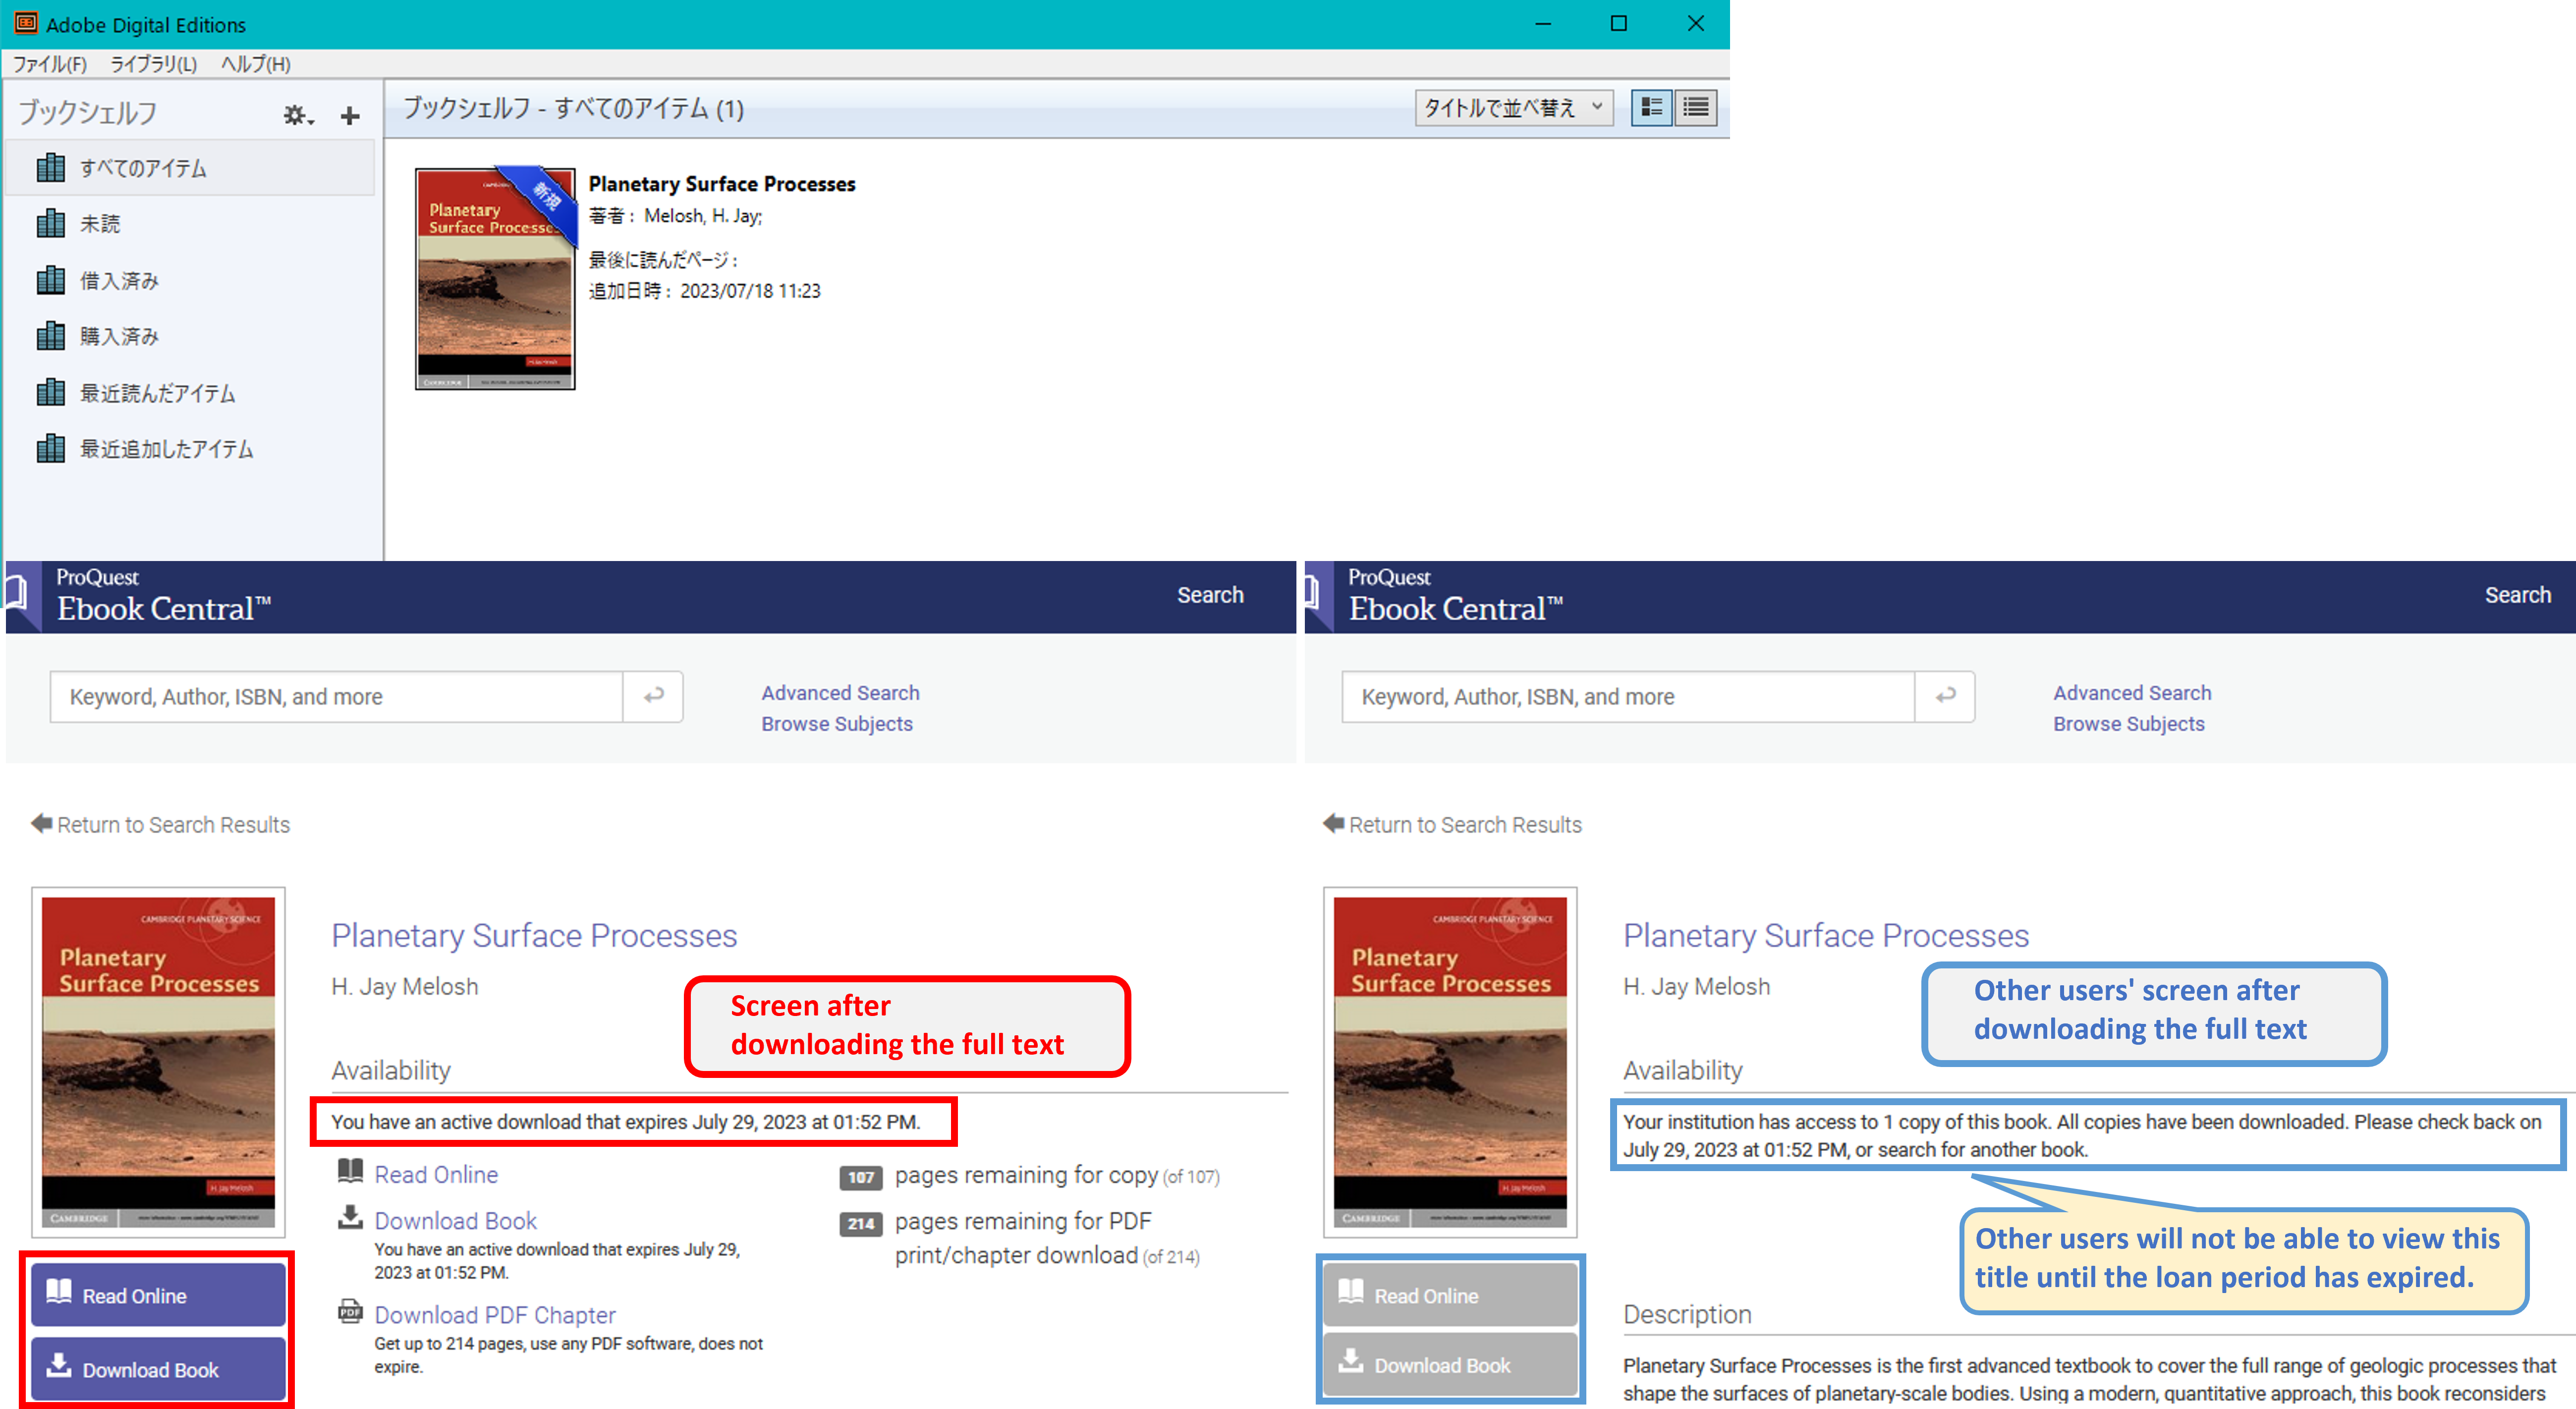Screen dimensions: 2576x1409
Task: Click the right panel Browse Subjects link
Action: [2128, 724]
